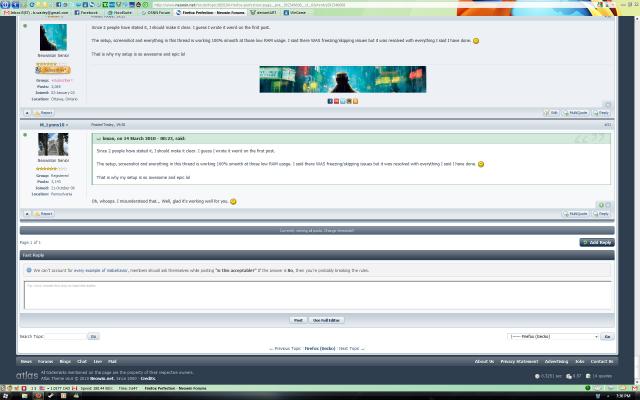Report the first post
640x400 pixels.
coord(43,113)
